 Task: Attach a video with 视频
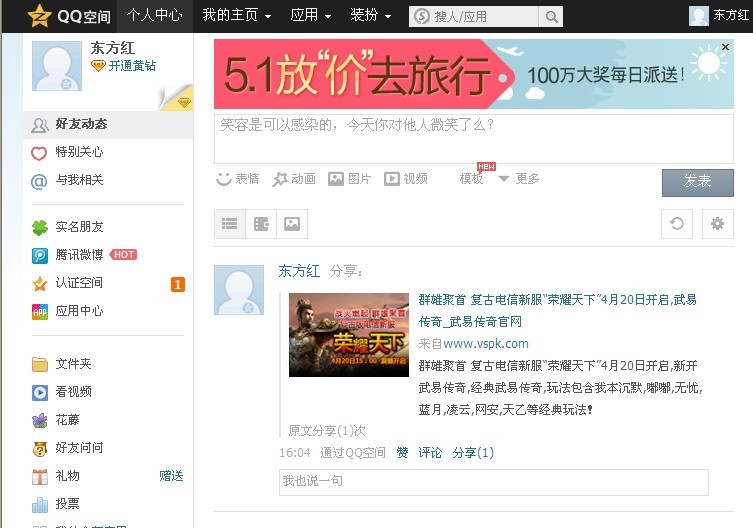pos(406,179)
